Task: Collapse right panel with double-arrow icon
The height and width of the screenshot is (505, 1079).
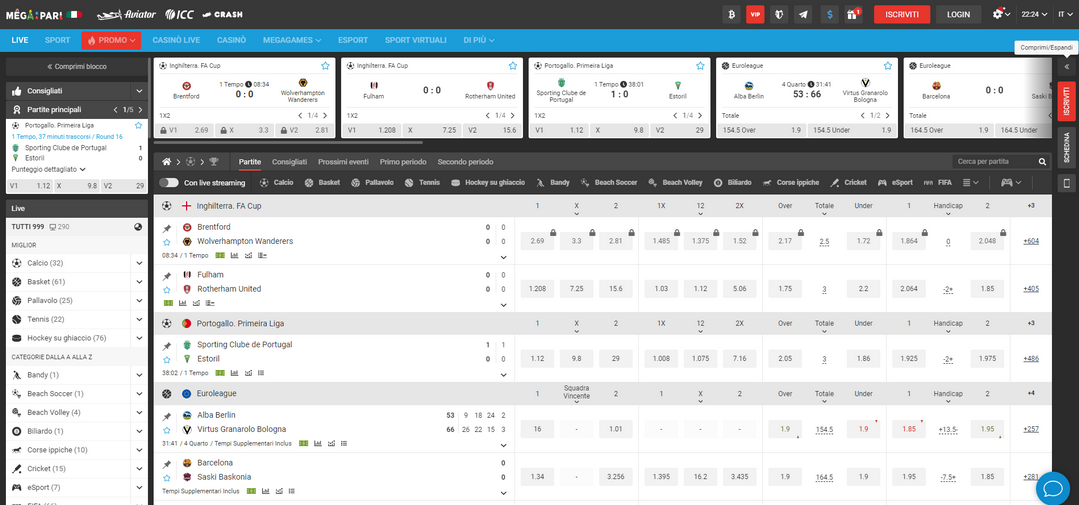Action: pyautogui.click(x=1067, y=67)
